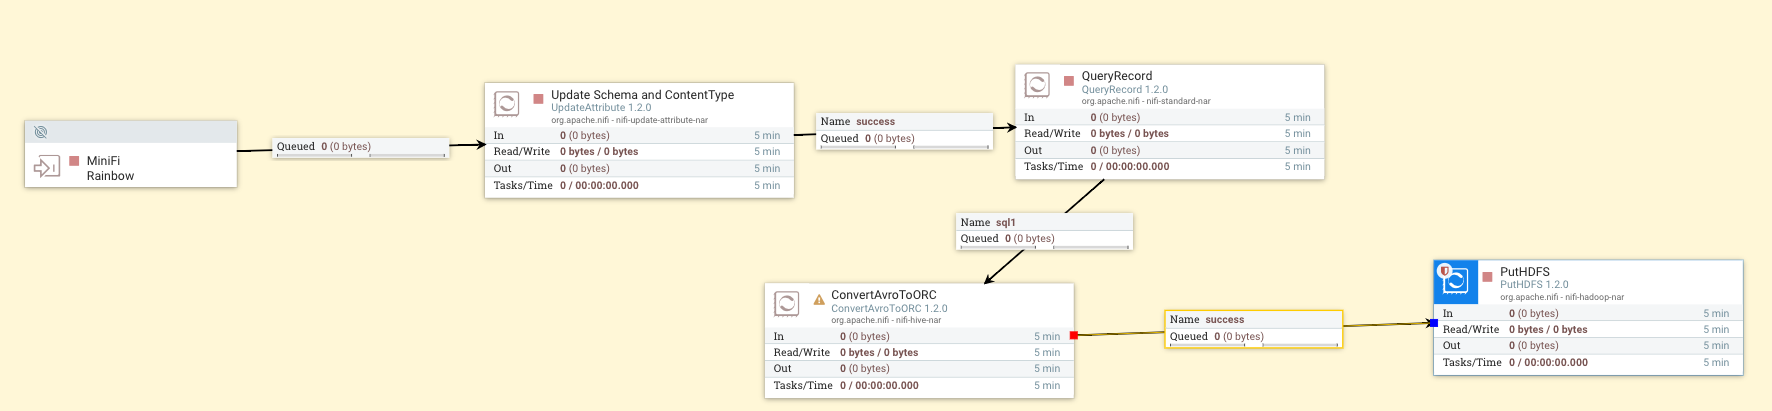Select the ConvertAvroToORC processor icon

point(787,304)
